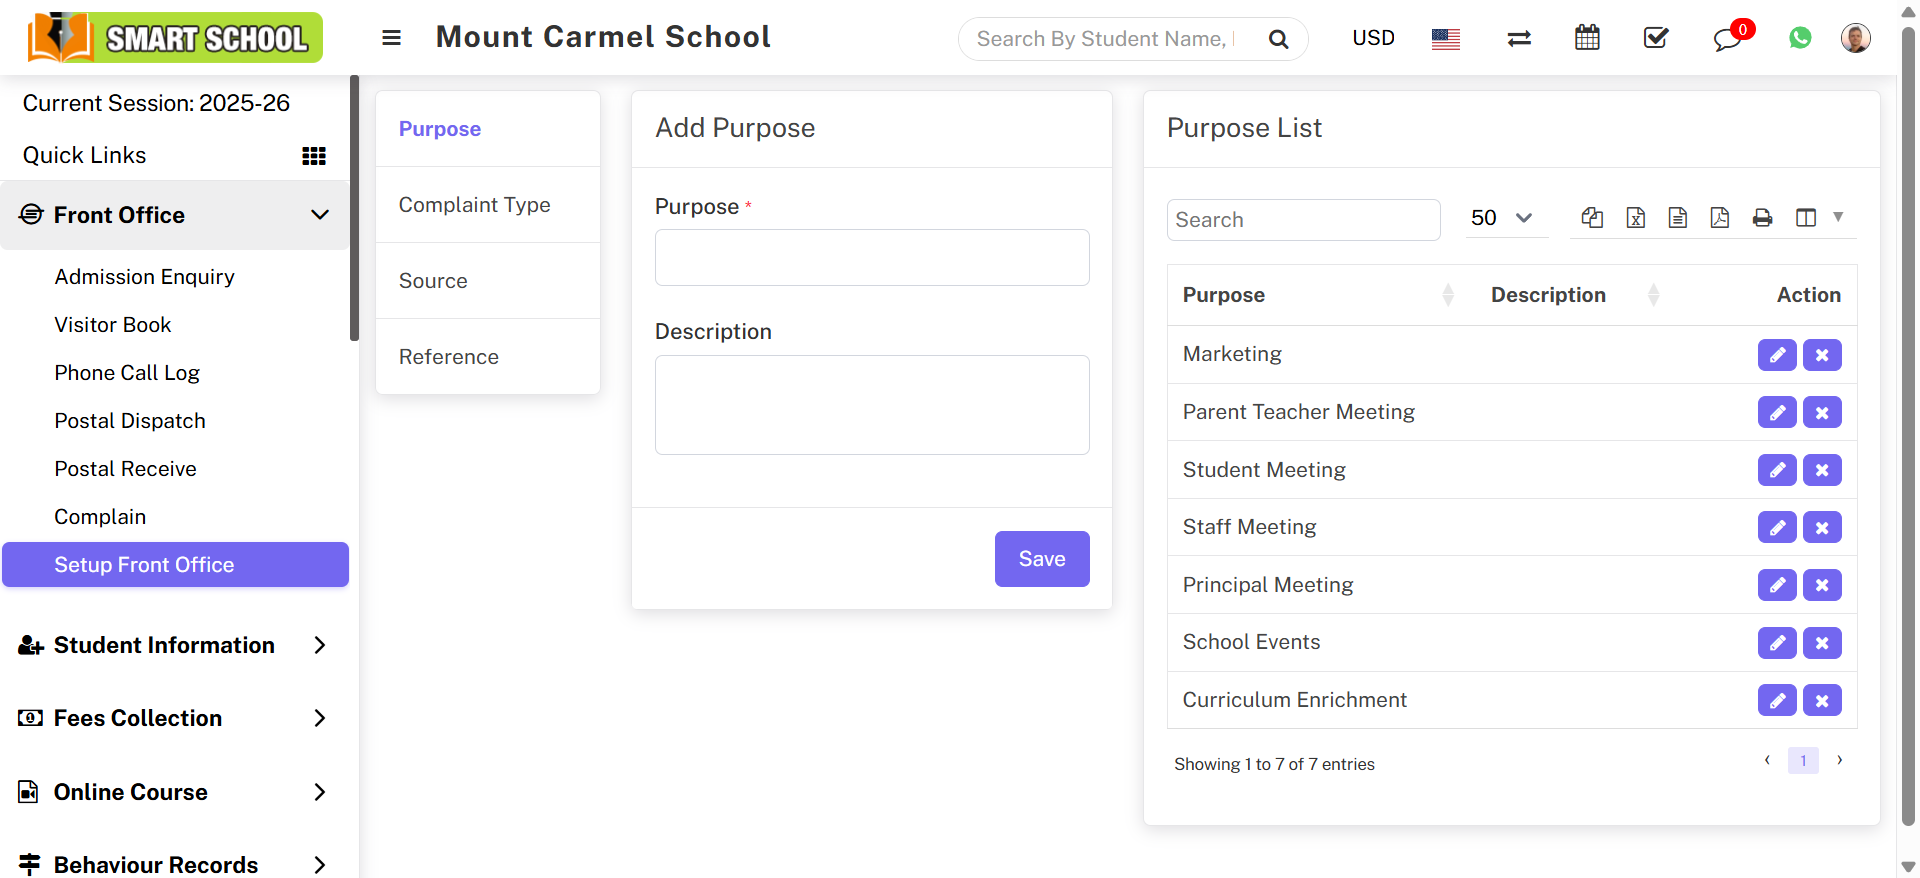Export purpose list to Excel

point(1636,218)
